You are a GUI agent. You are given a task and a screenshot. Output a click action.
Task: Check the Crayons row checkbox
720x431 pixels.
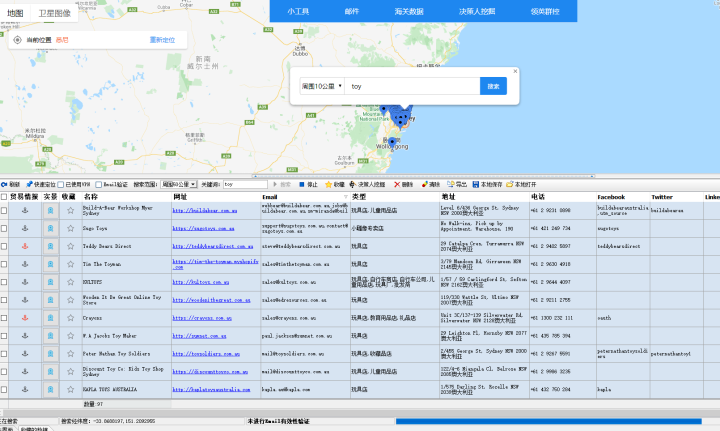4,318
